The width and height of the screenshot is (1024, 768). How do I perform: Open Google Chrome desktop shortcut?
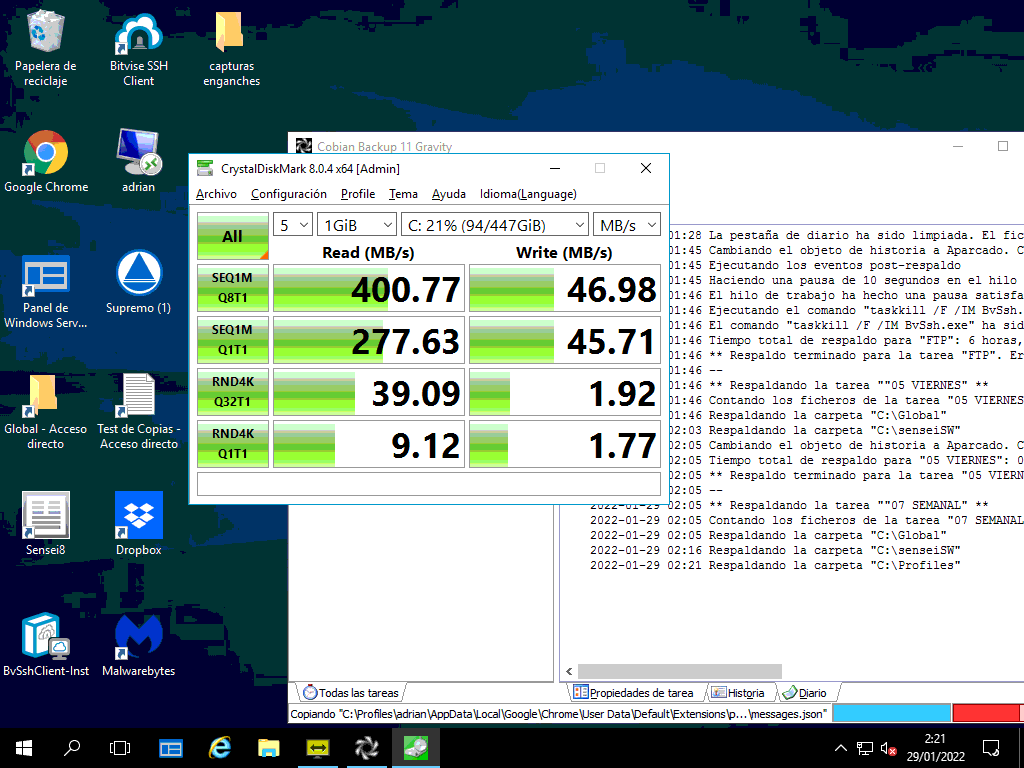pyautogui.click(x=46, y=160)
